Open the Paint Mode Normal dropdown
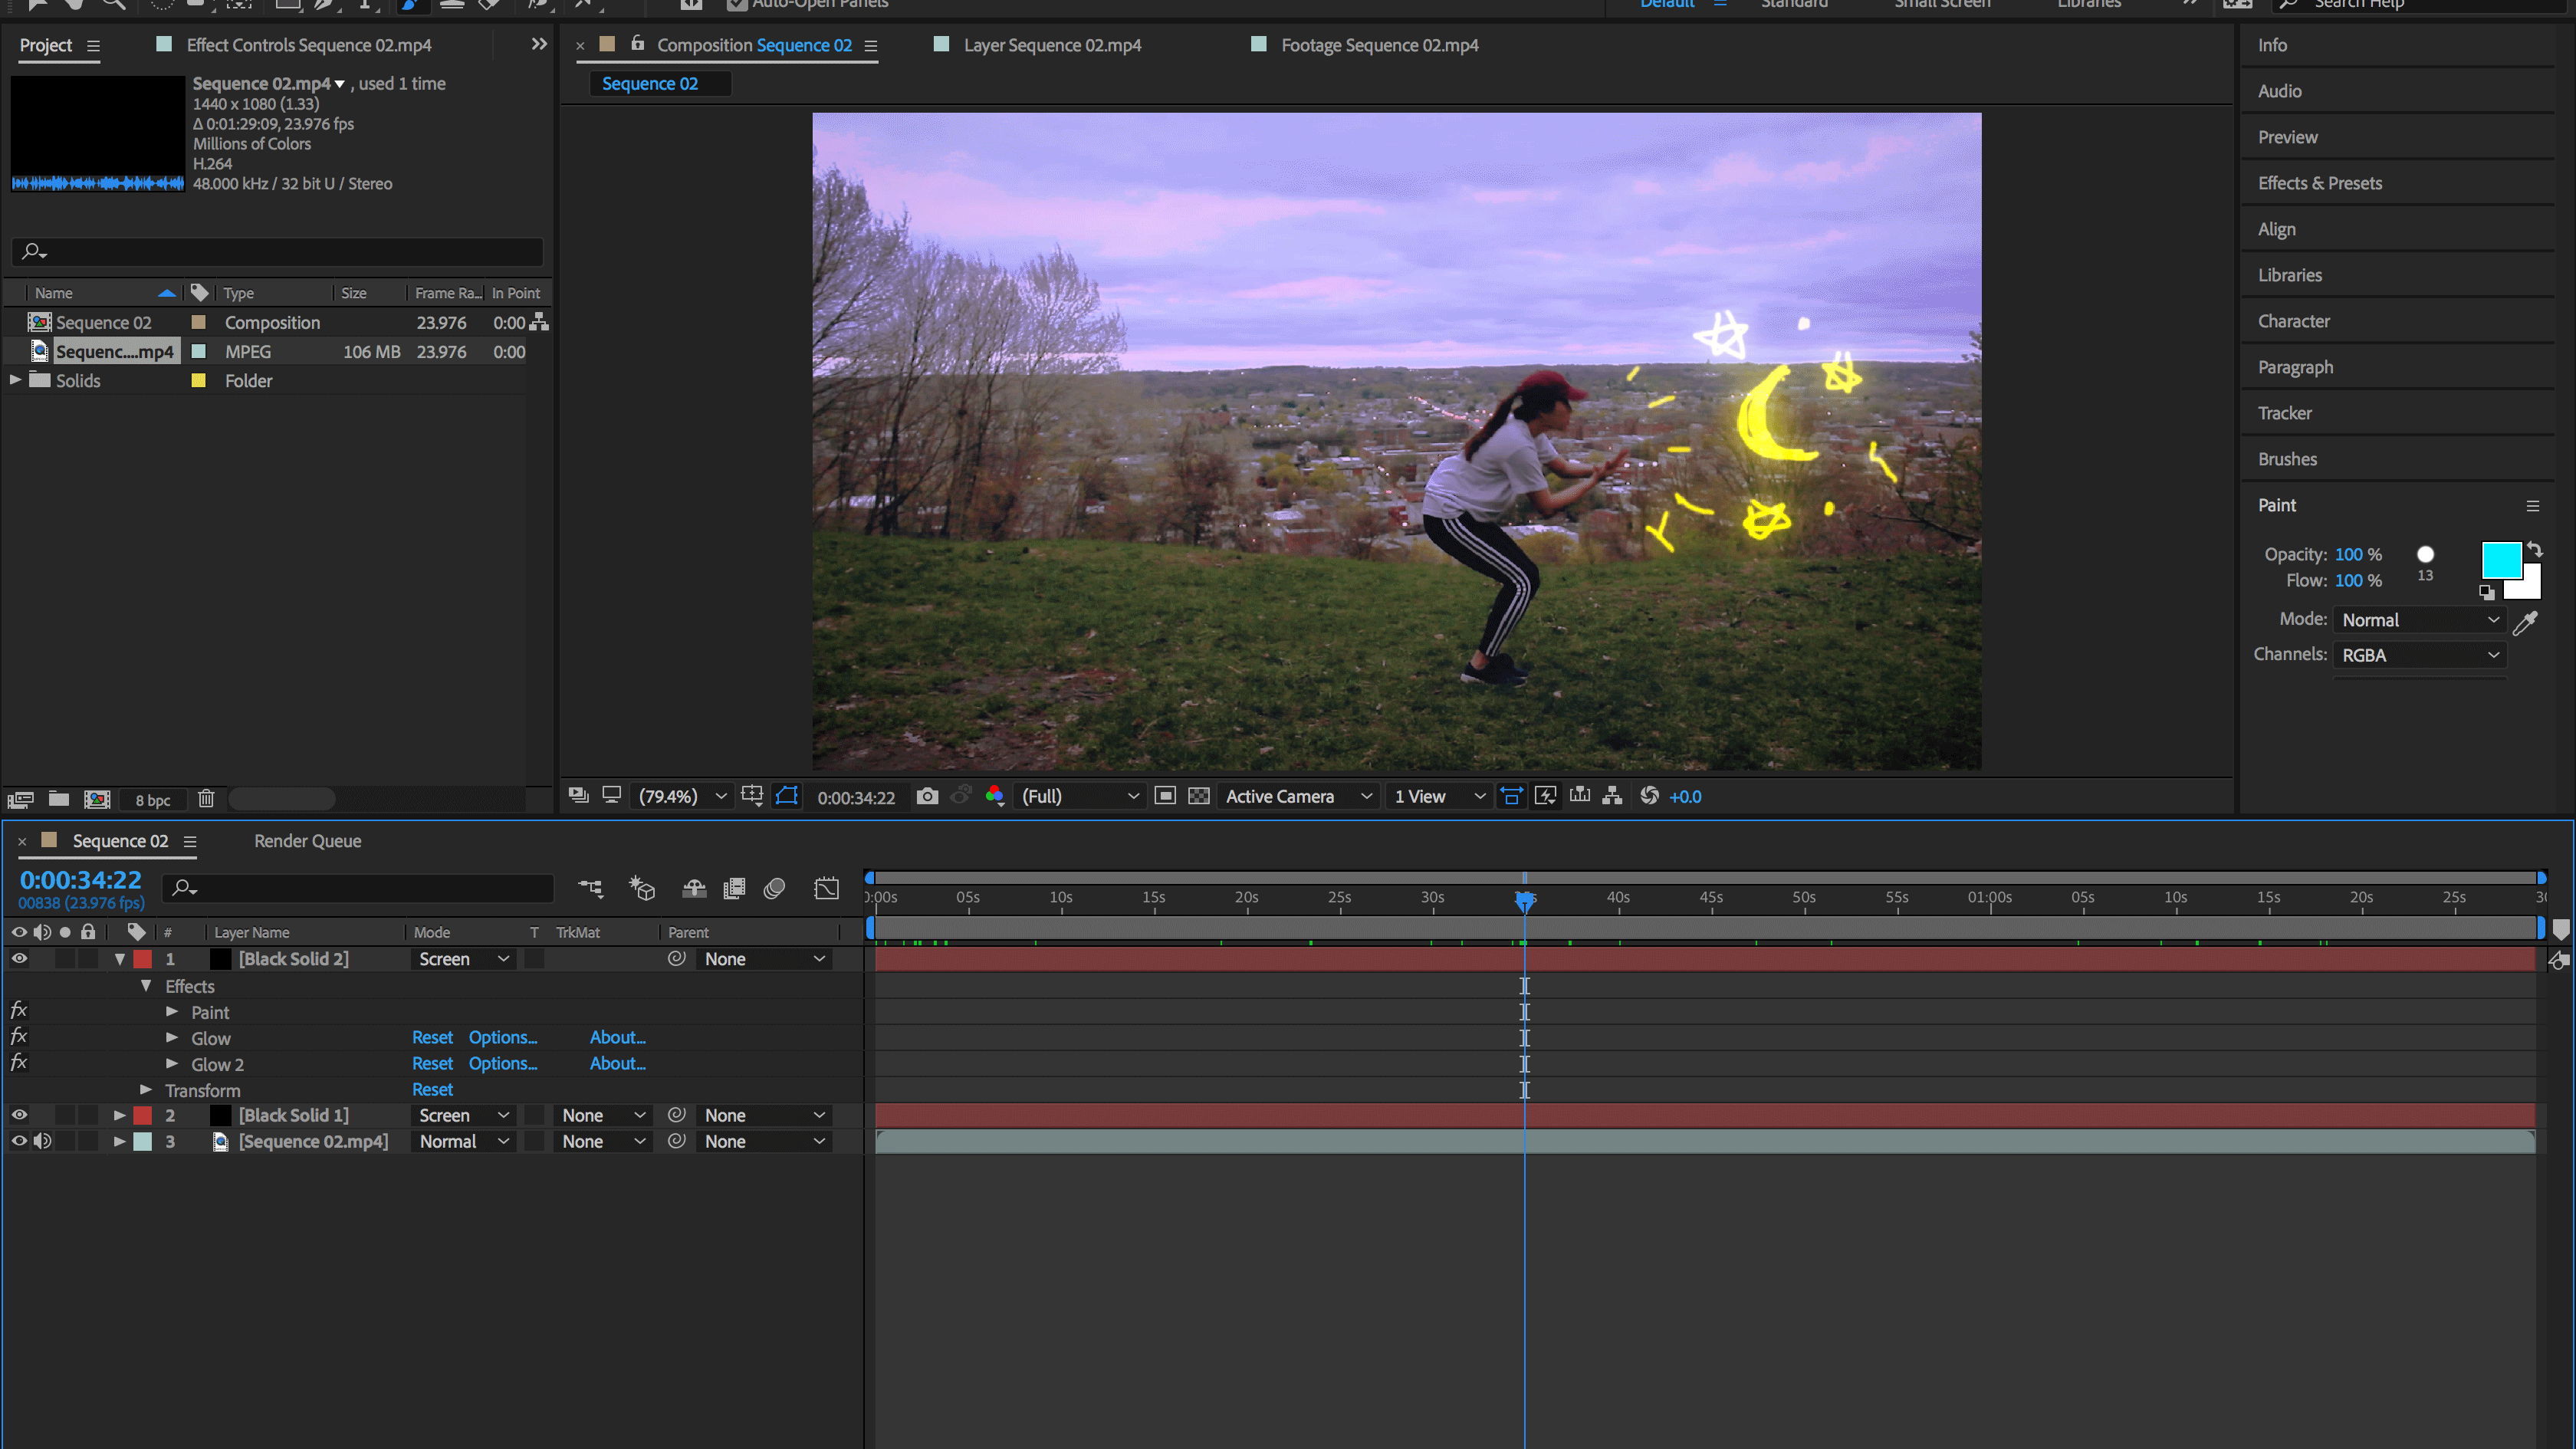 [x=2420, y=620]
